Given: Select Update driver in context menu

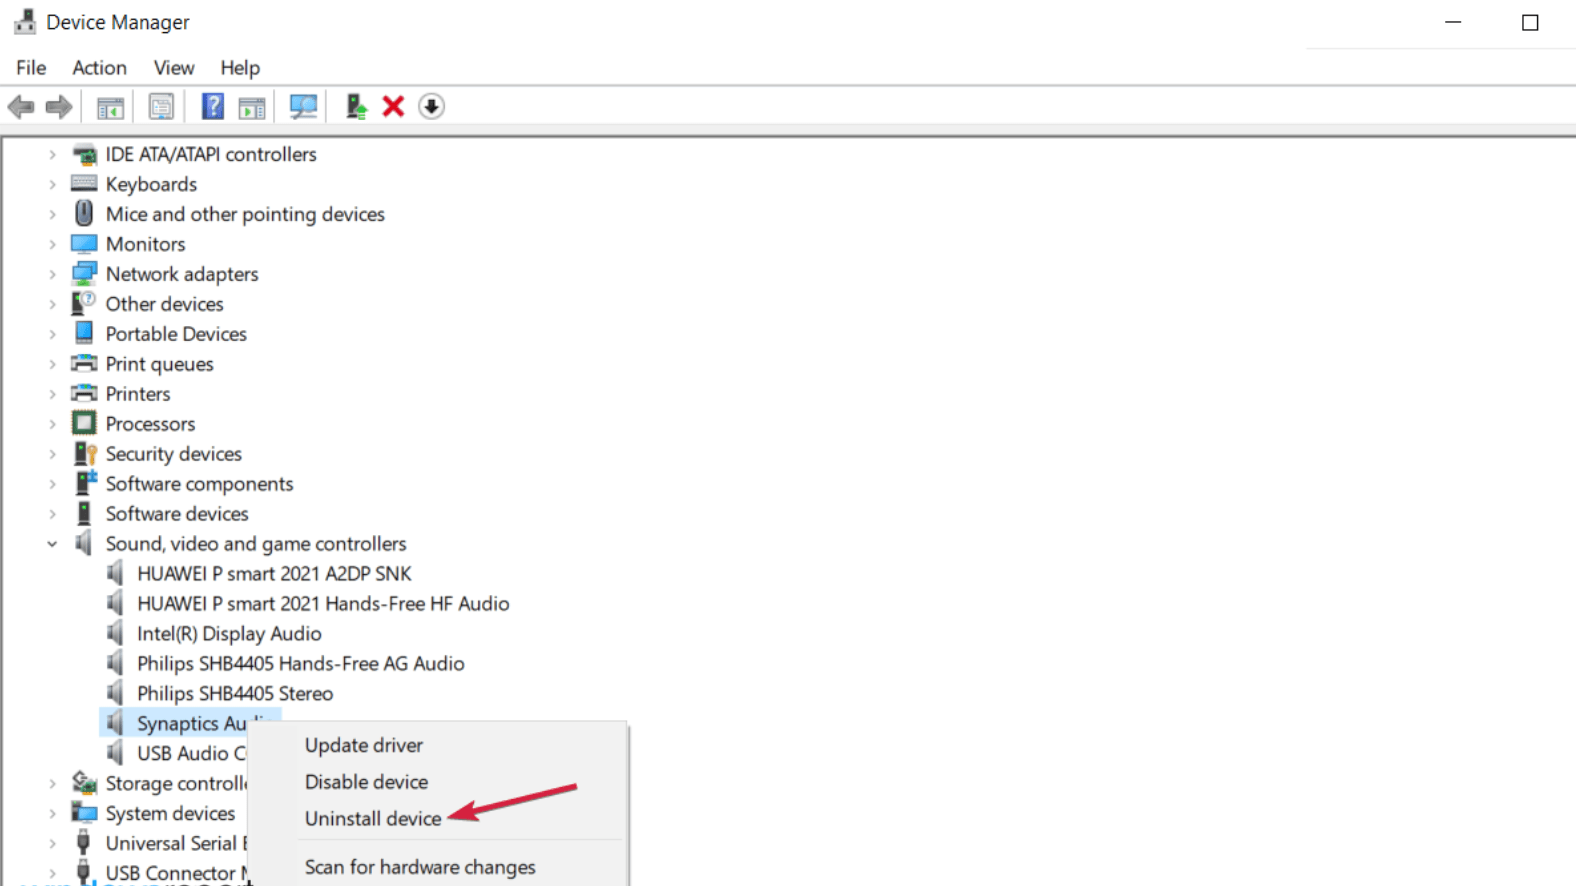Looking at the screenshot, I should coord(363,746).
